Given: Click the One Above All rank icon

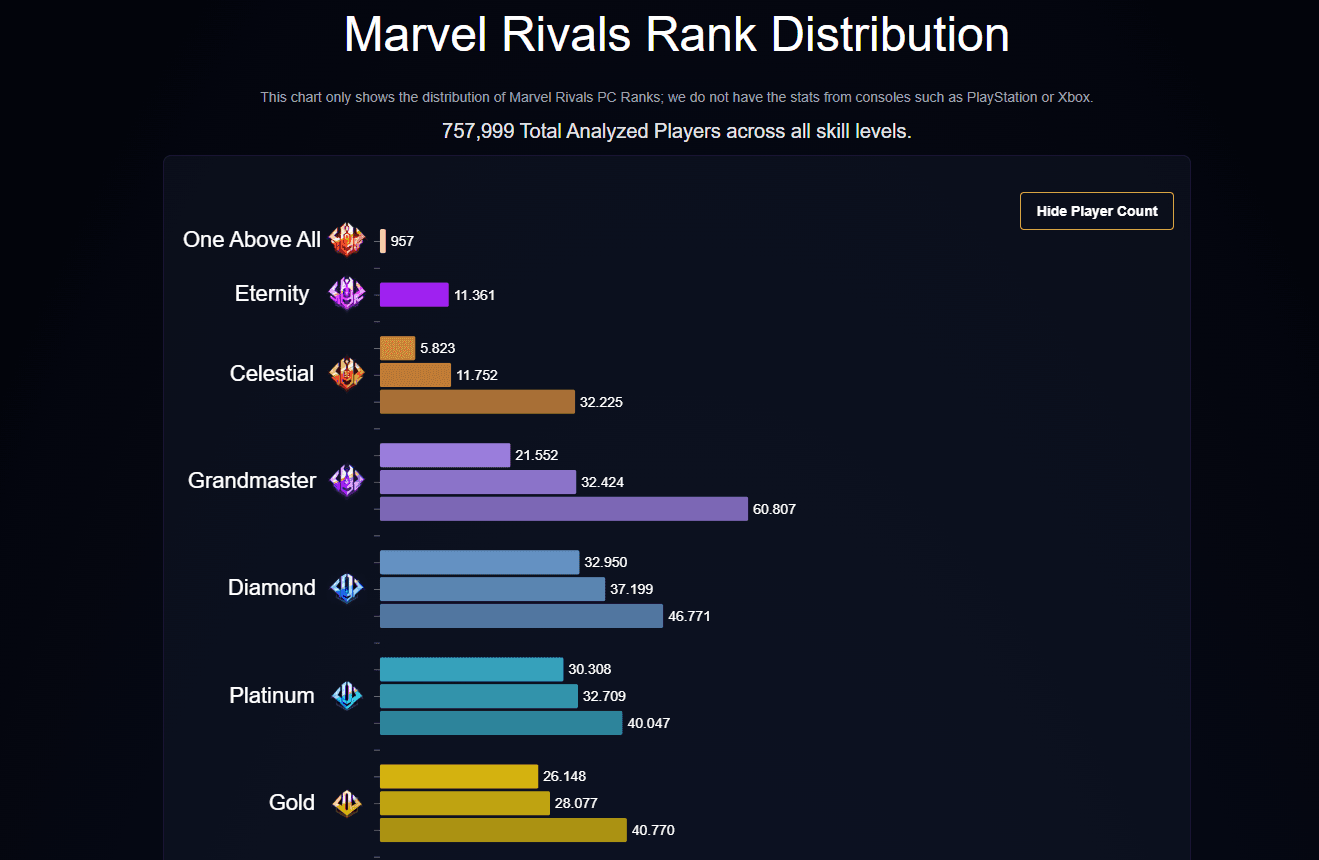Looking at the screenshot, I should (347, 240).
